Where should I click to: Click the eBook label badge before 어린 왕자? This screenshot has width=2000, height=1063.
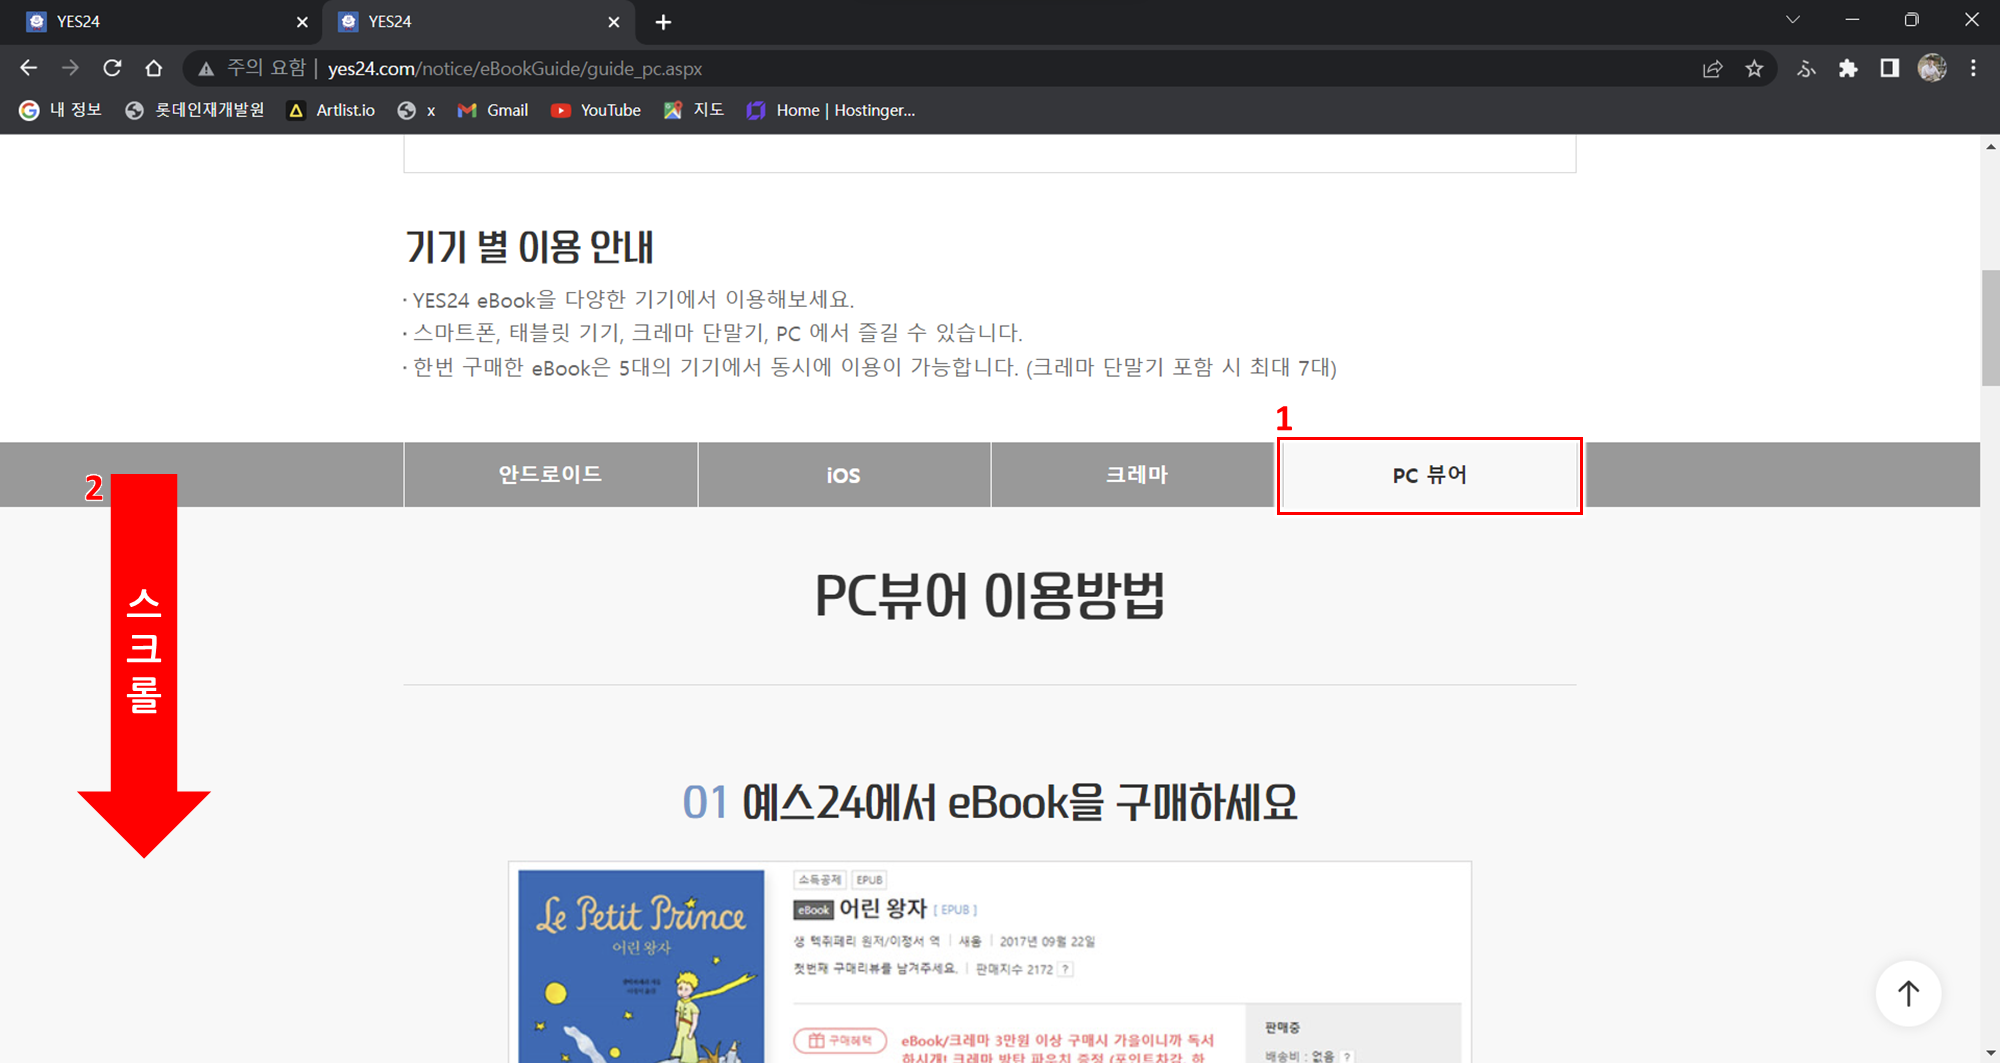[813, 910]
